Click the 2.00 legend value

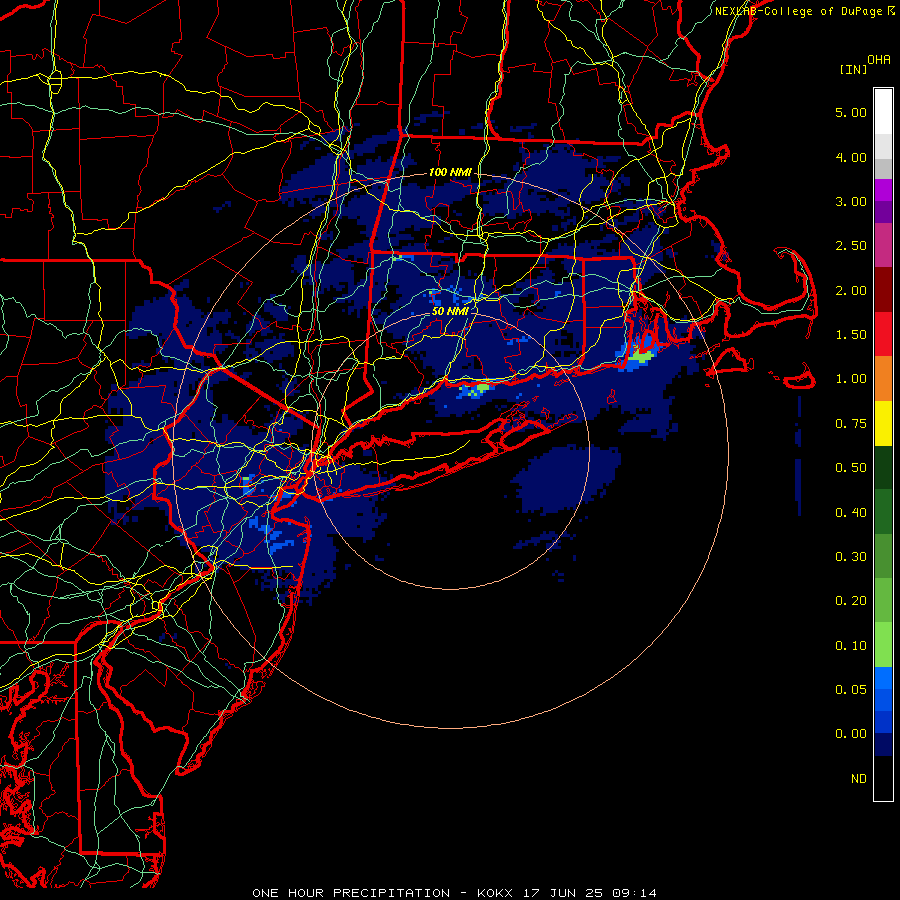click(x=851, y=290)
